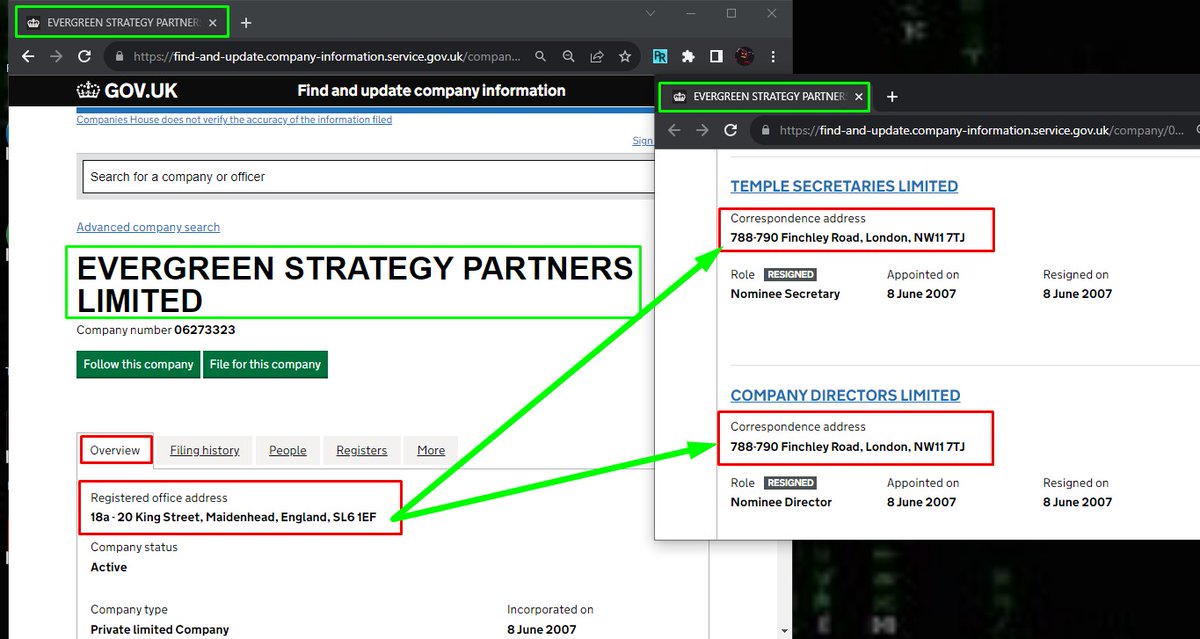Select Evergreen Strategy tab in right window
The height and width of the screenshot is (639, 1200).
coord(763,97)
